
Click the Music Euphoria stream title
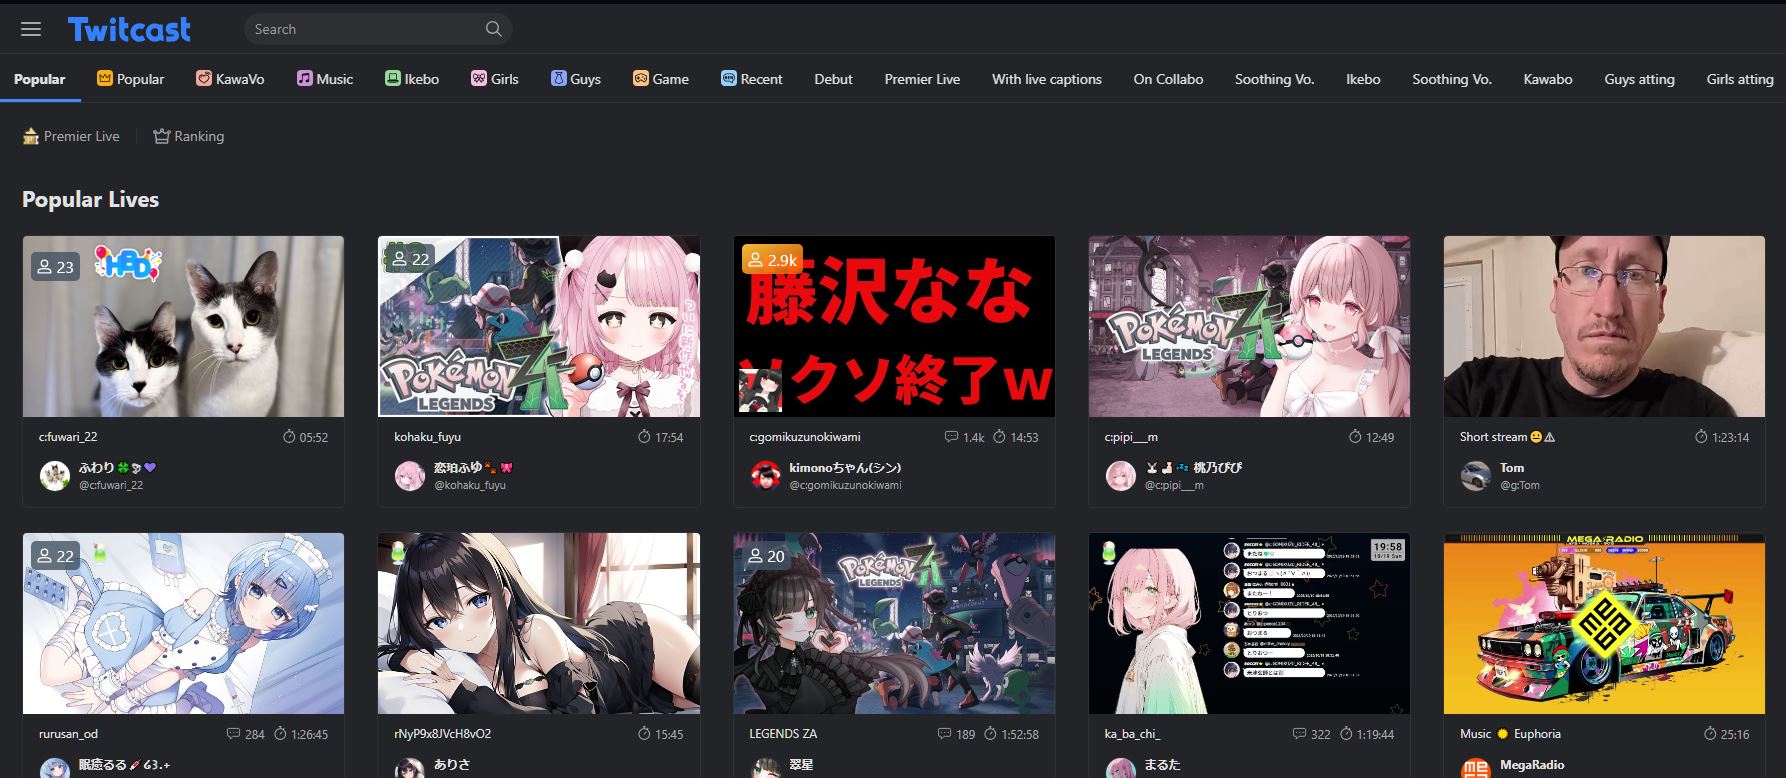1510,734
